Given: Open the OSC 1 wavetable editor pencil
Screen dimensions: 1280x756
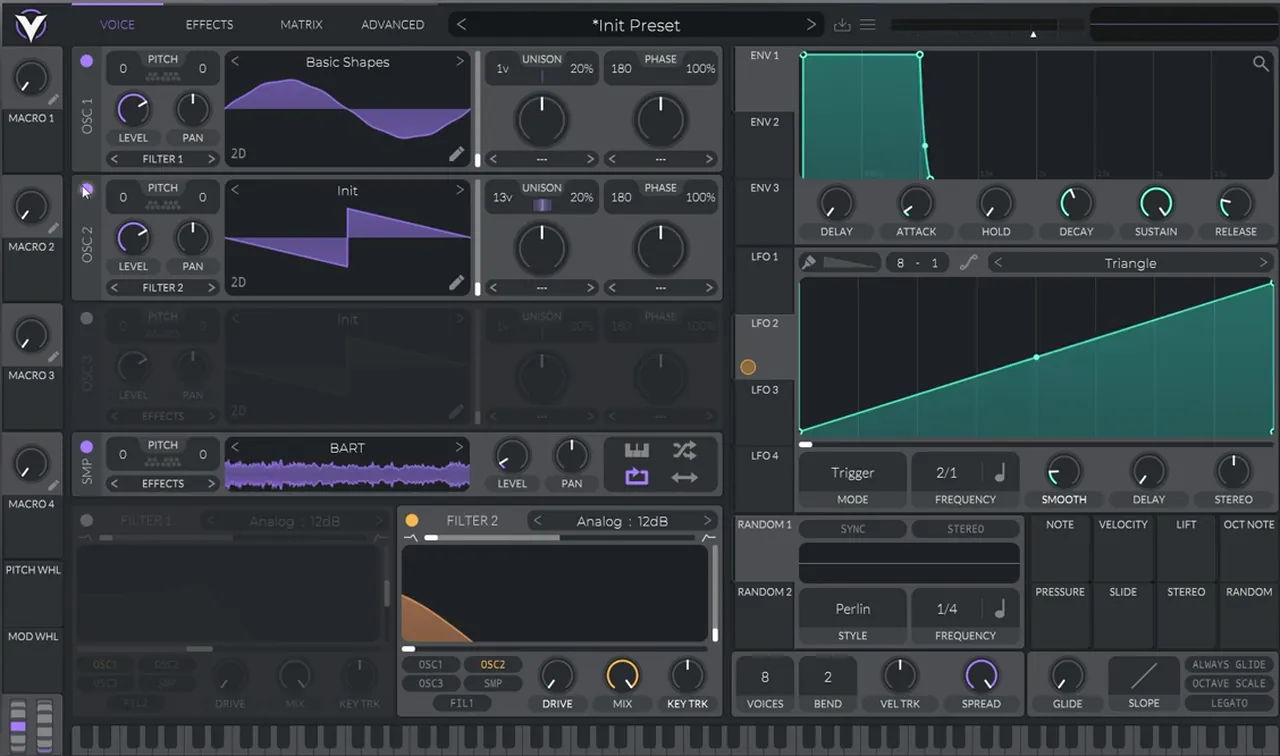Looking at the screenshot, I should click(x=457, y=154).
